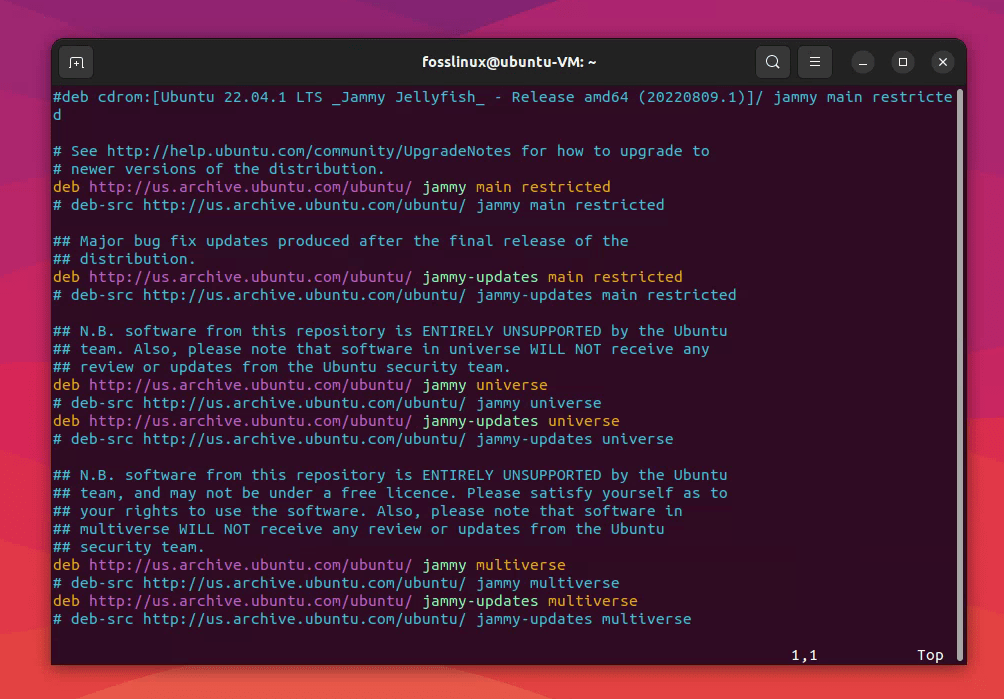Click the deb jammy universe line

pyautogui.click(x=300, y=385)
